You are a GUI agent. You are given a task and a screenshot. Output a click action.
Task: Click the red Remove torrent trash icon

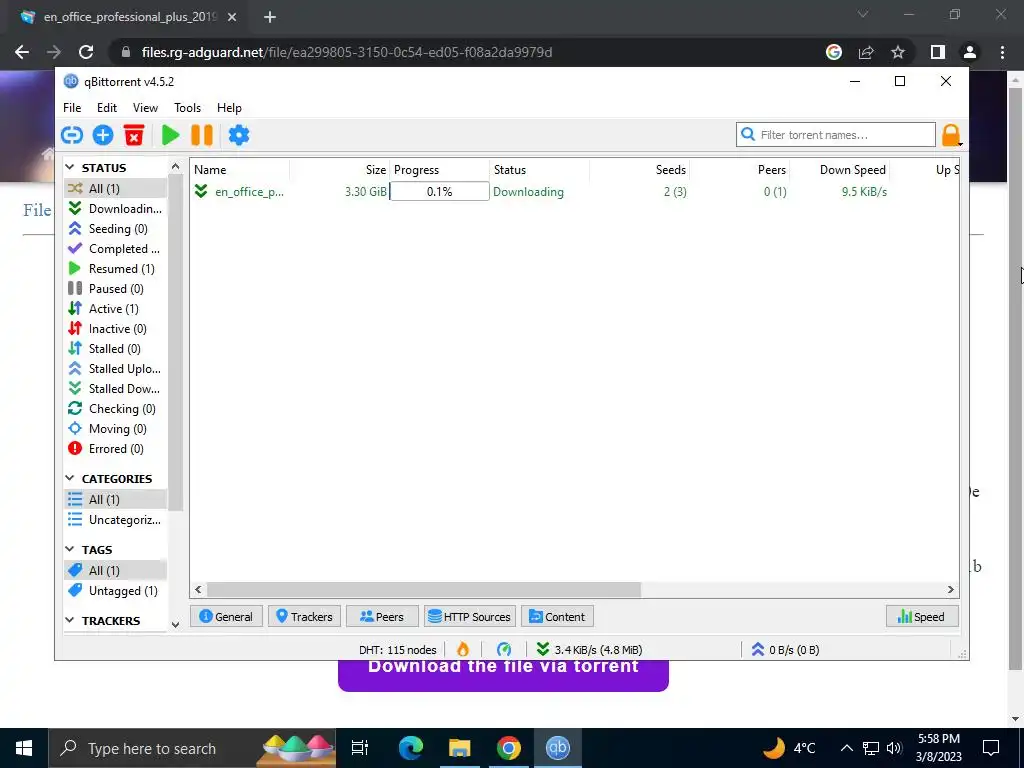click(x=134, y=135)
